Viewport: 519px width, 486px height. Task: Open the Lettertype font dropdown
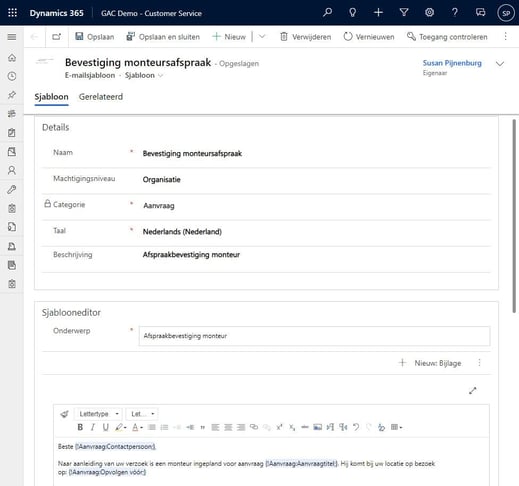pyautogui.click(x=98, y=414)
